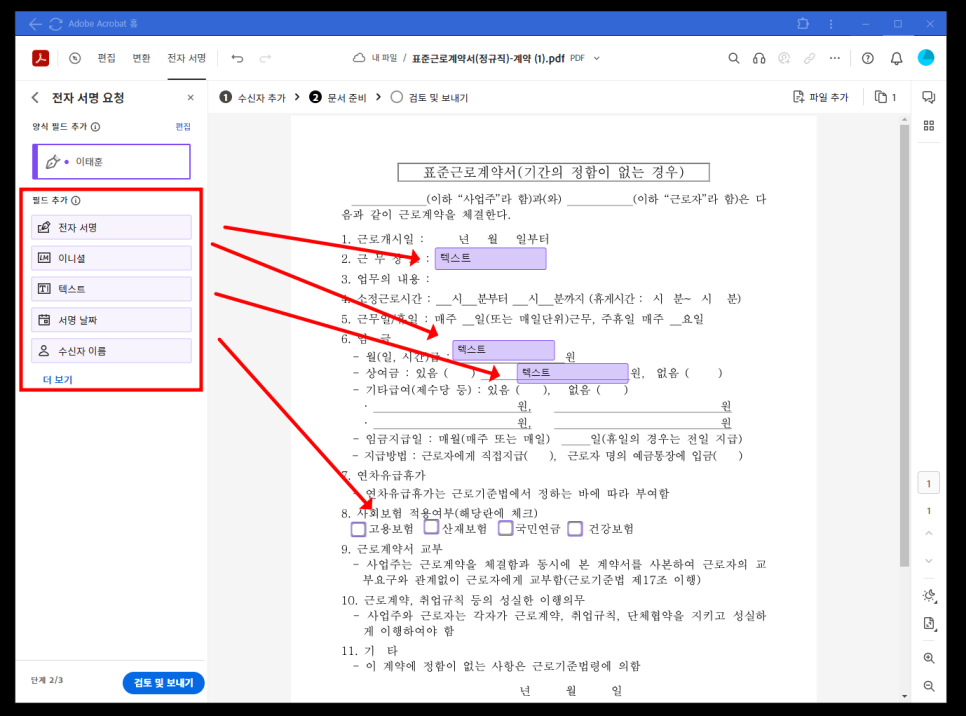Click the Adobe Acrobat home logo icon
The image size is (966, 716).
coord(41,58)
